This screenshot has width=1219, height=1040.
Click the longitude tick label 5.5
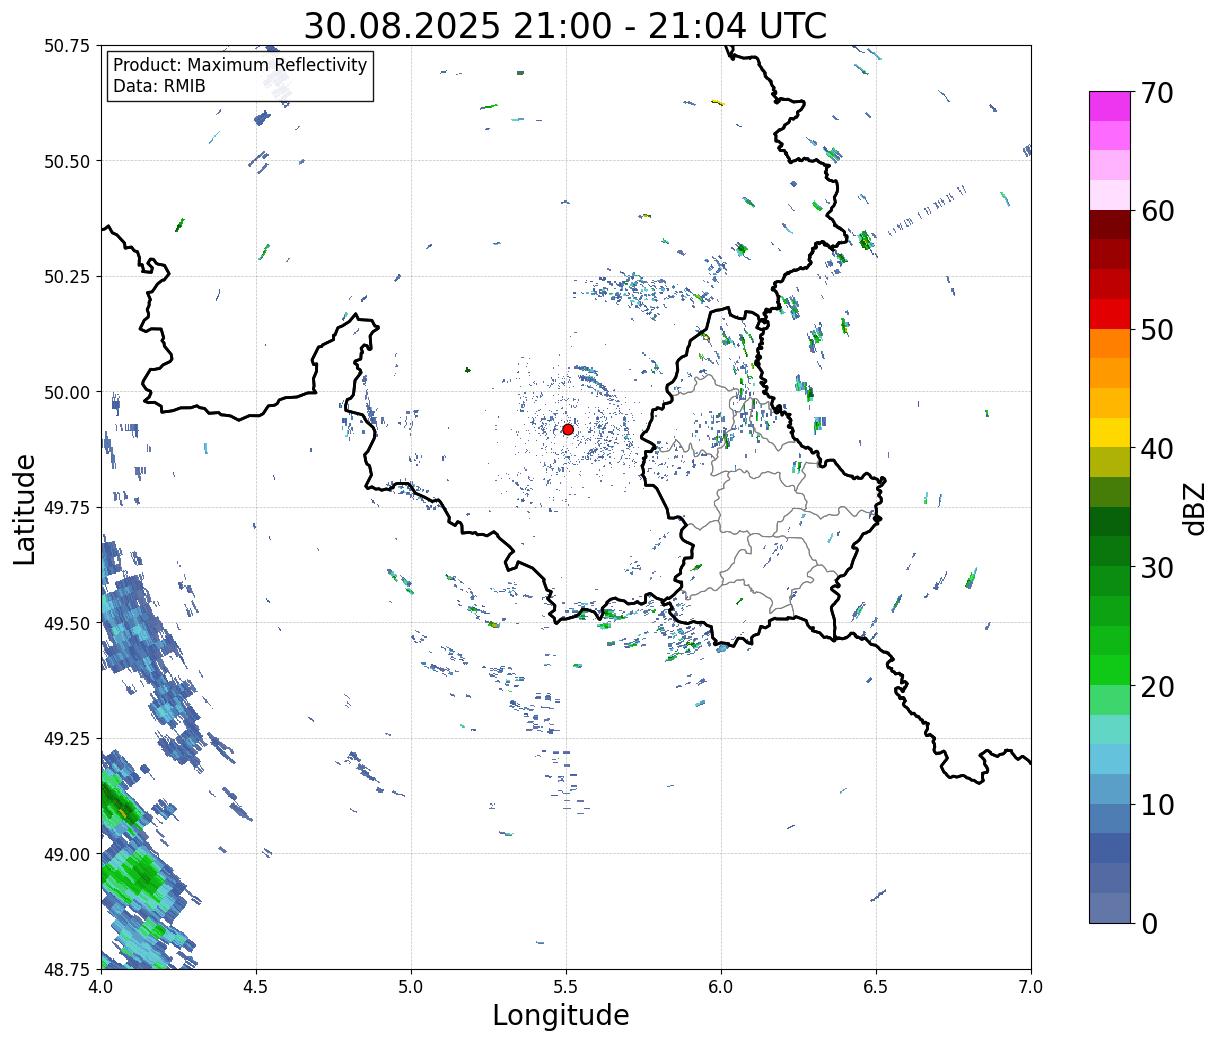(566, 986)
